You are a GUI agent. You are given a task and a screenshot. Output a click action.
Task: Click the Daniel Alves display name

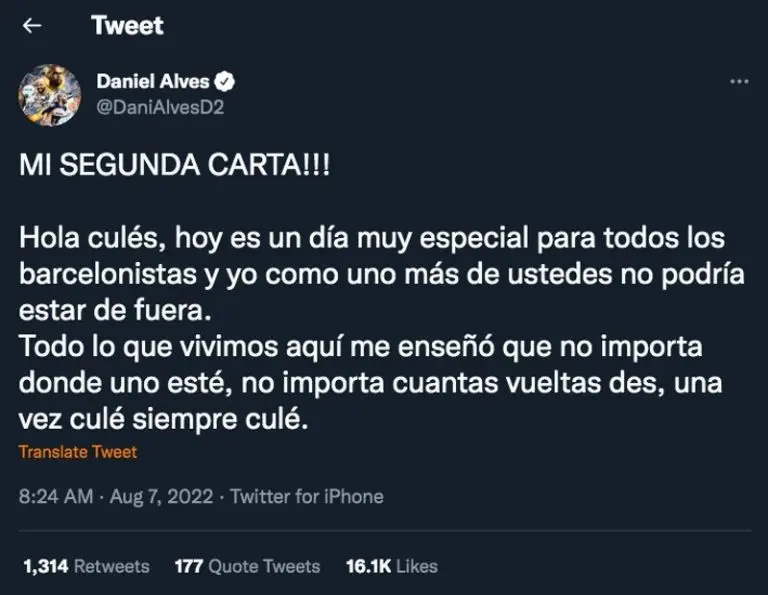click(153, 82)
